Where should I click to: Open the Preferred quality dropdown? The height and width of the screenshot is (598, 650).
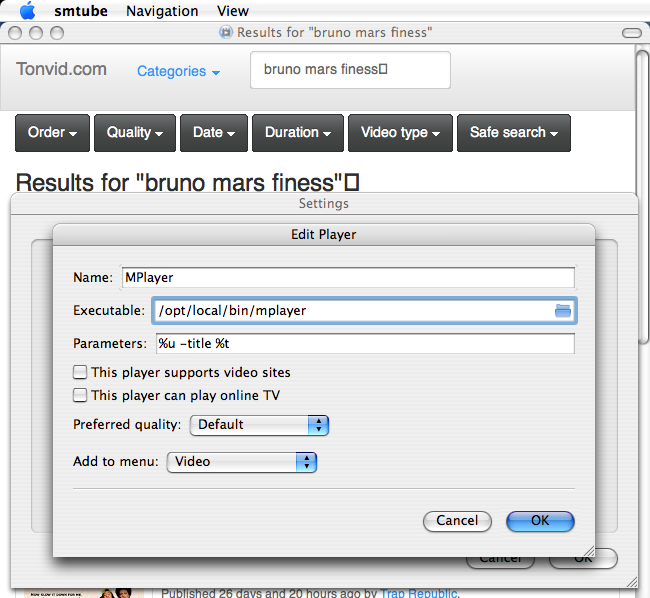259,425
